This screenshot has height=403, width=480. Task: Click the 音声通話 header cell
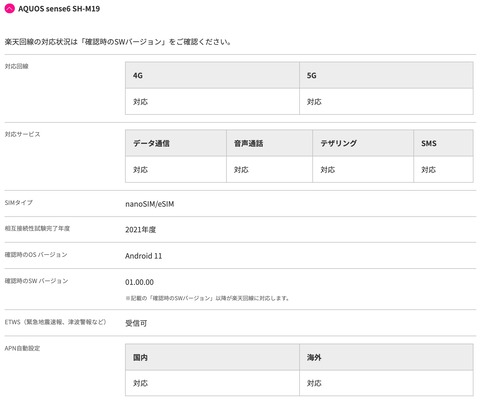(x=269, y=143)
